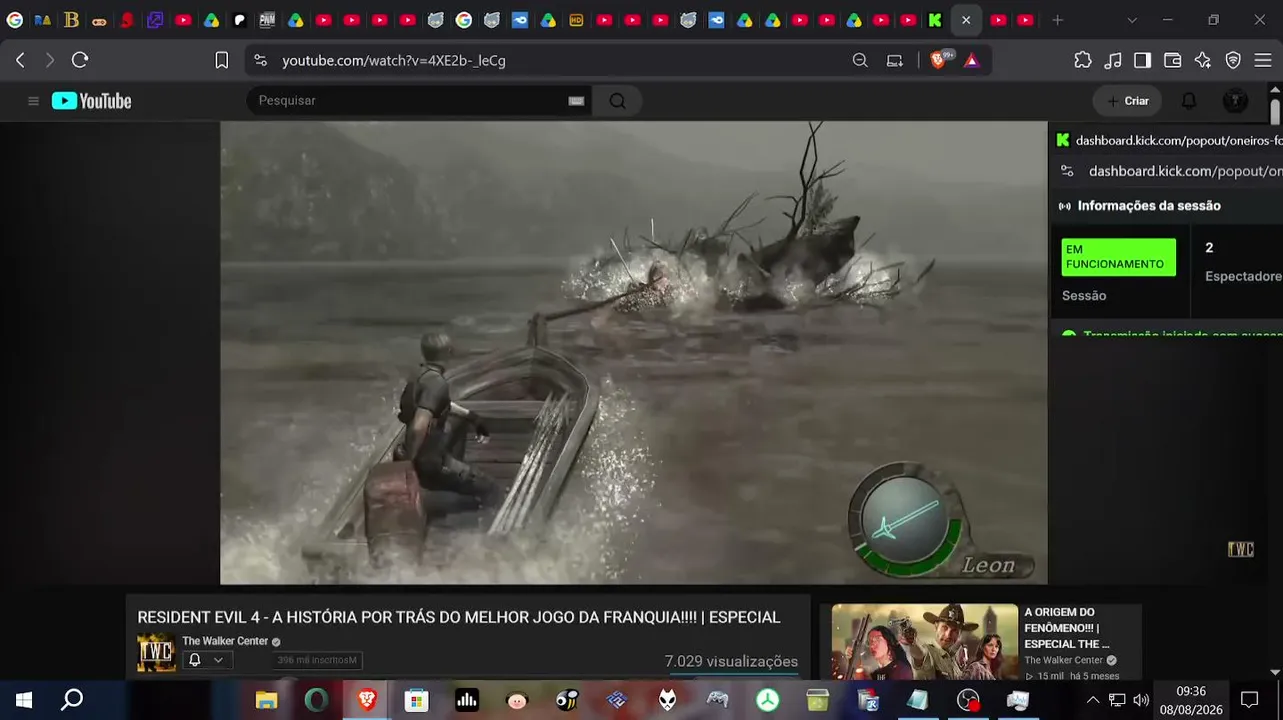The height and width of the screenshot is (720, 1283).
Task: Open the browser main hamburger menu
Action: 1263,60
